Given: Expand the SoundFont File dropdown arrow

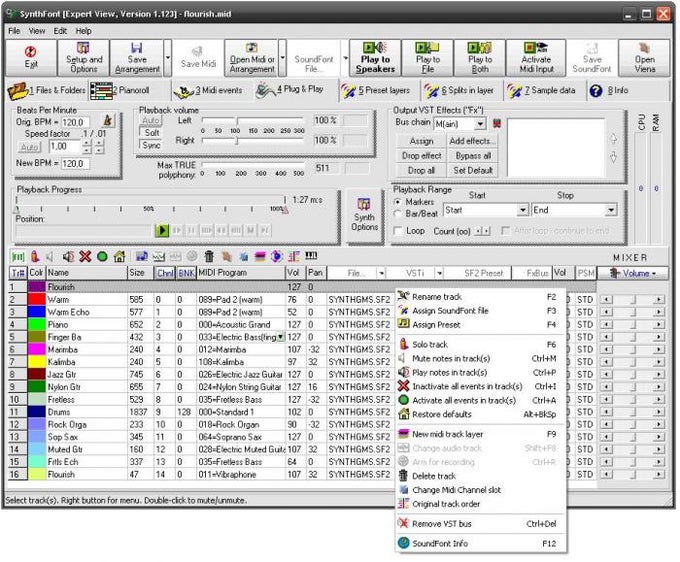Looking at the screenshot, I should click(345, 58).
